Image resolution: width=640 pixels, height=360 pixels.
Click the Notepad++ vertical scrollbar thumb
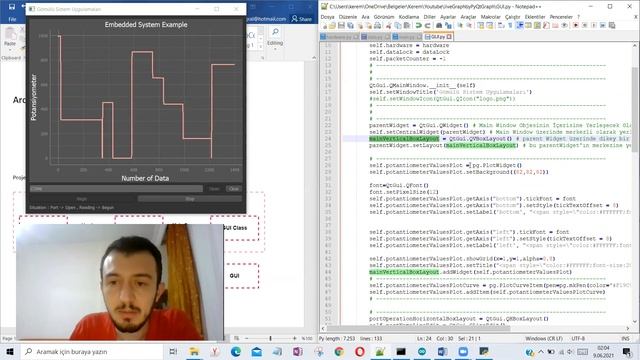point(636,110)
